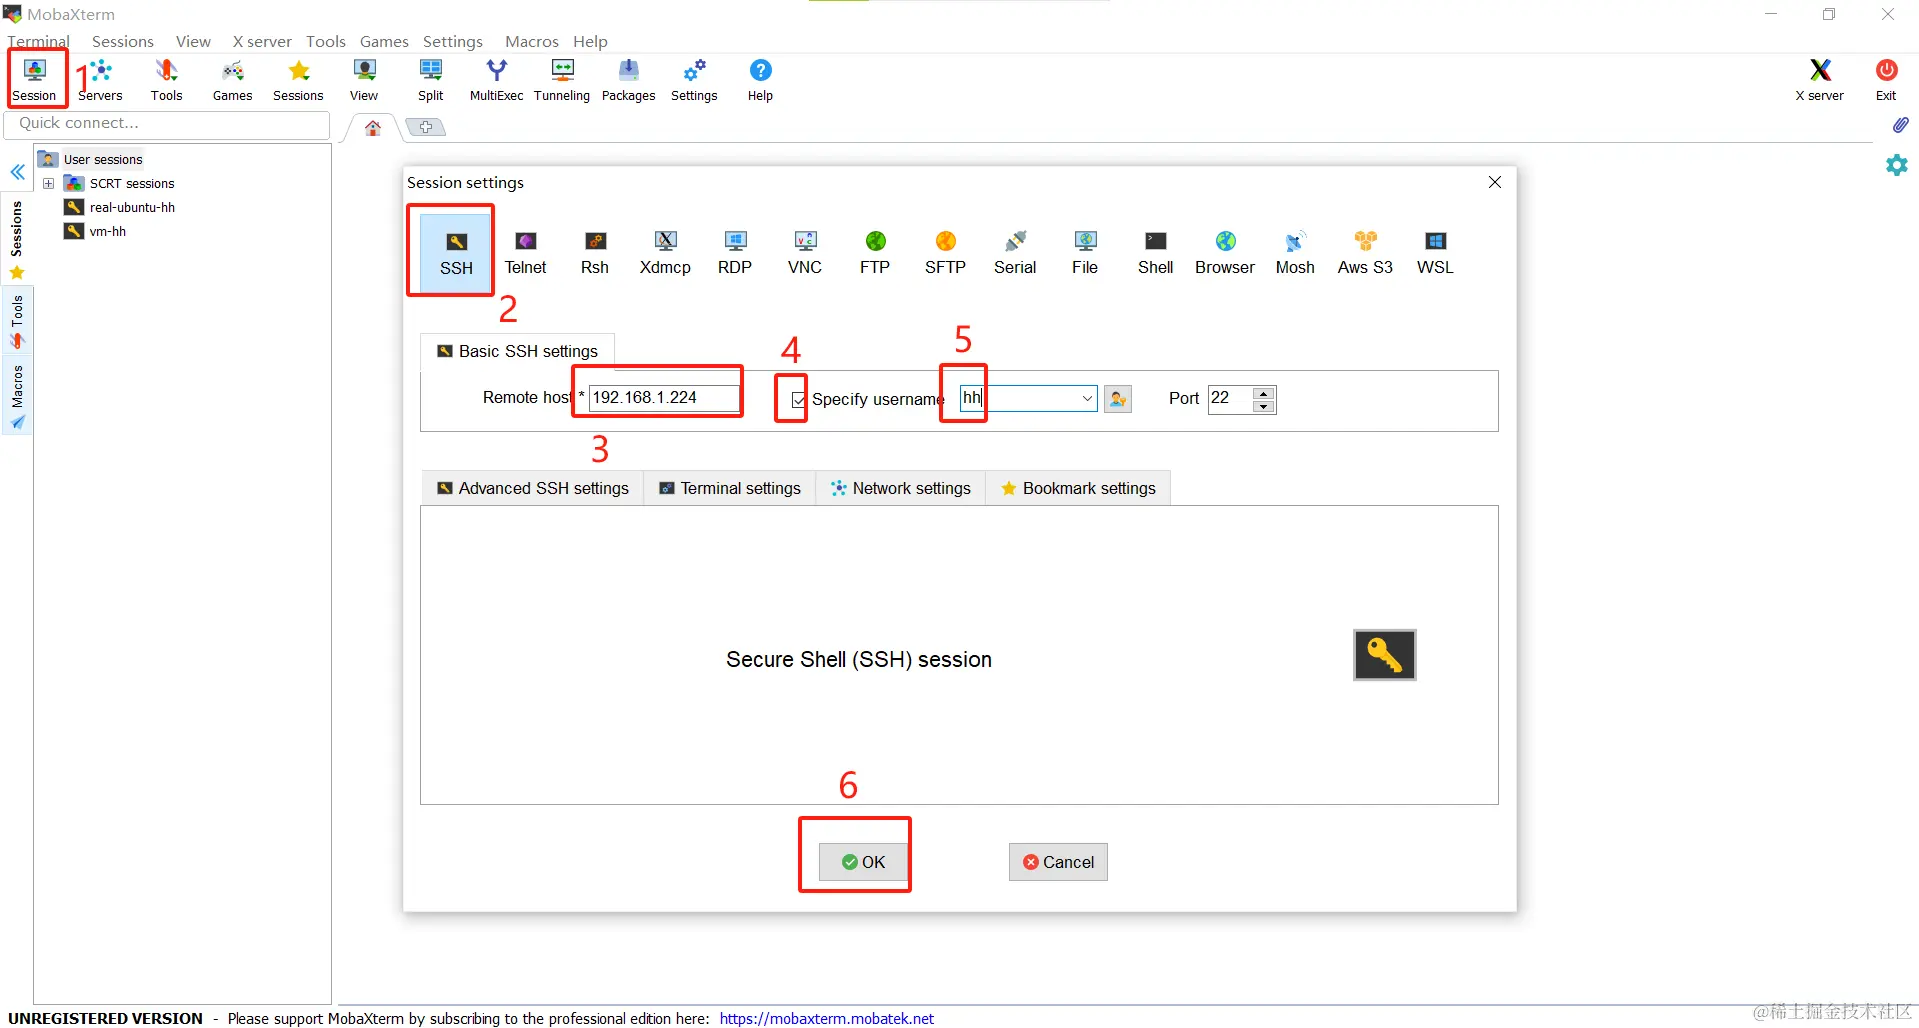Open the Sessions menu

click(x=123, y=42)
